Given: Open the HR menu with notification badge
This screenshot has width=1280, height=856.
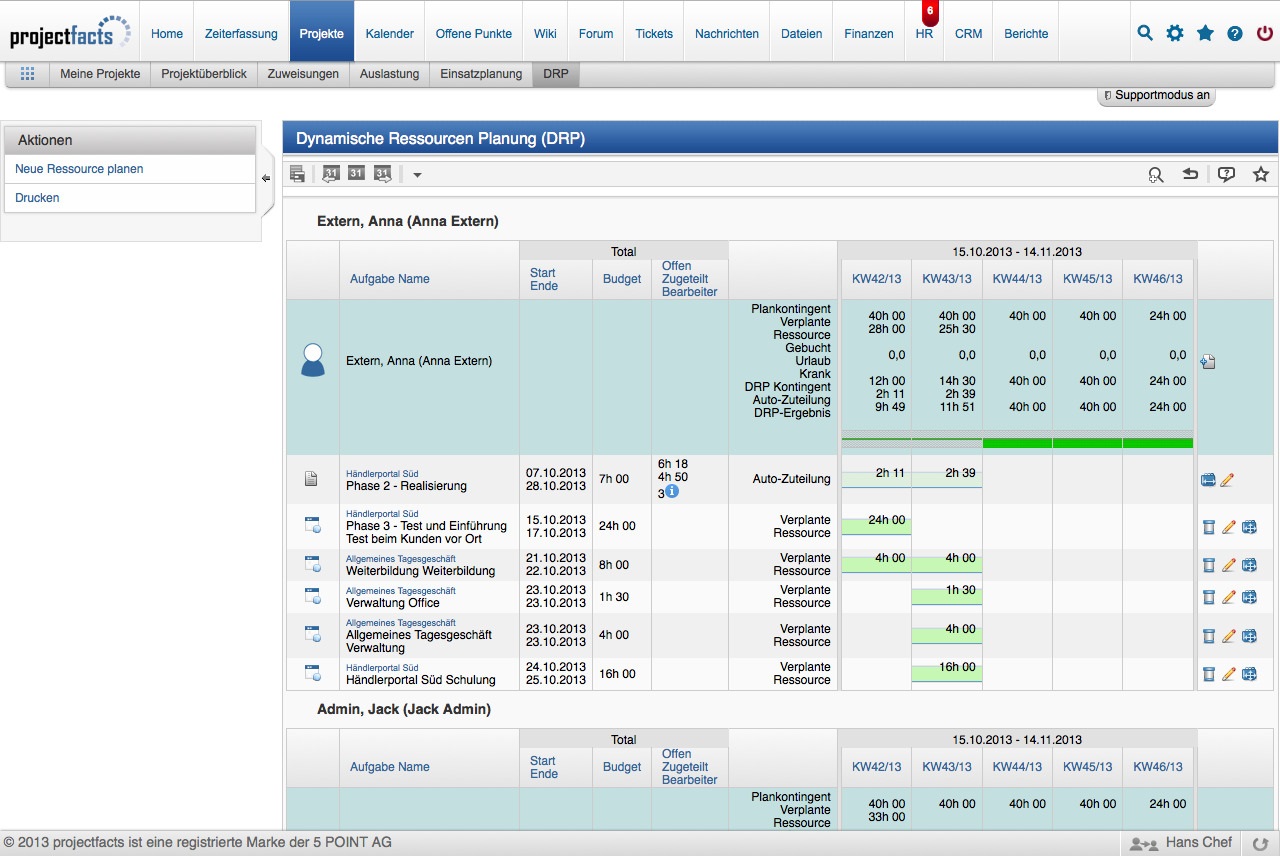Looking at the screenshot, I should click(924, 33).
